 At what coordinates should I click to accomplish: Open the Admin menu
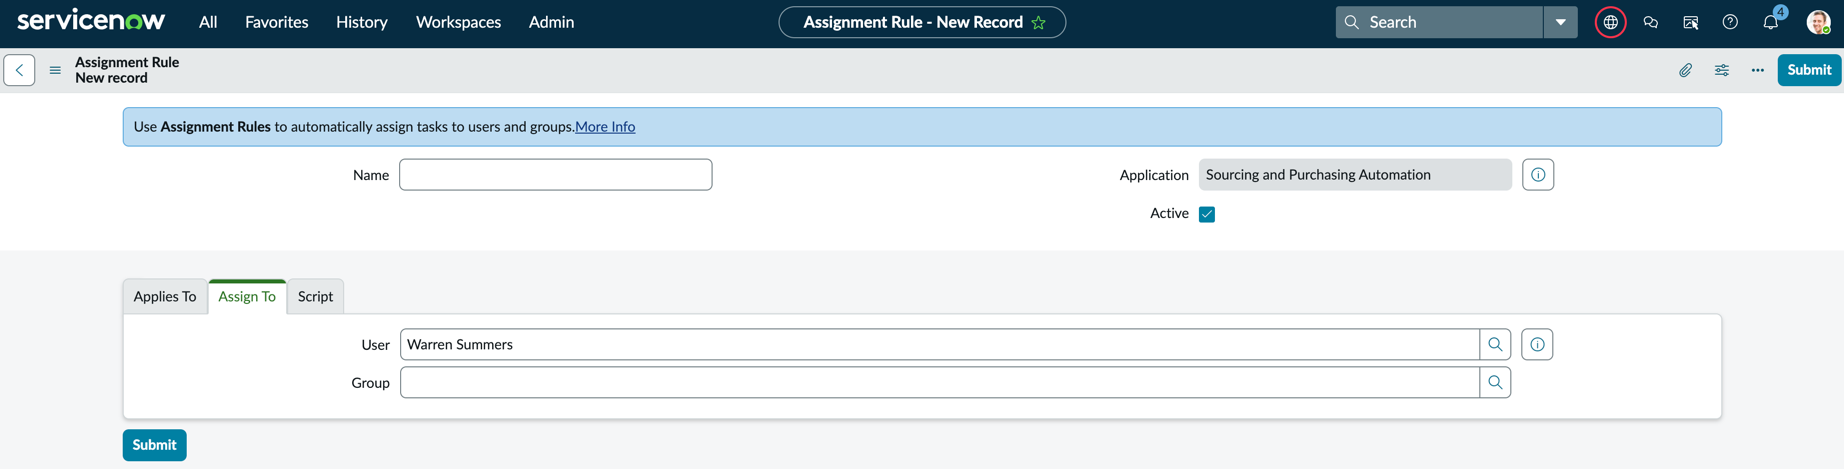tap(551, 22)
